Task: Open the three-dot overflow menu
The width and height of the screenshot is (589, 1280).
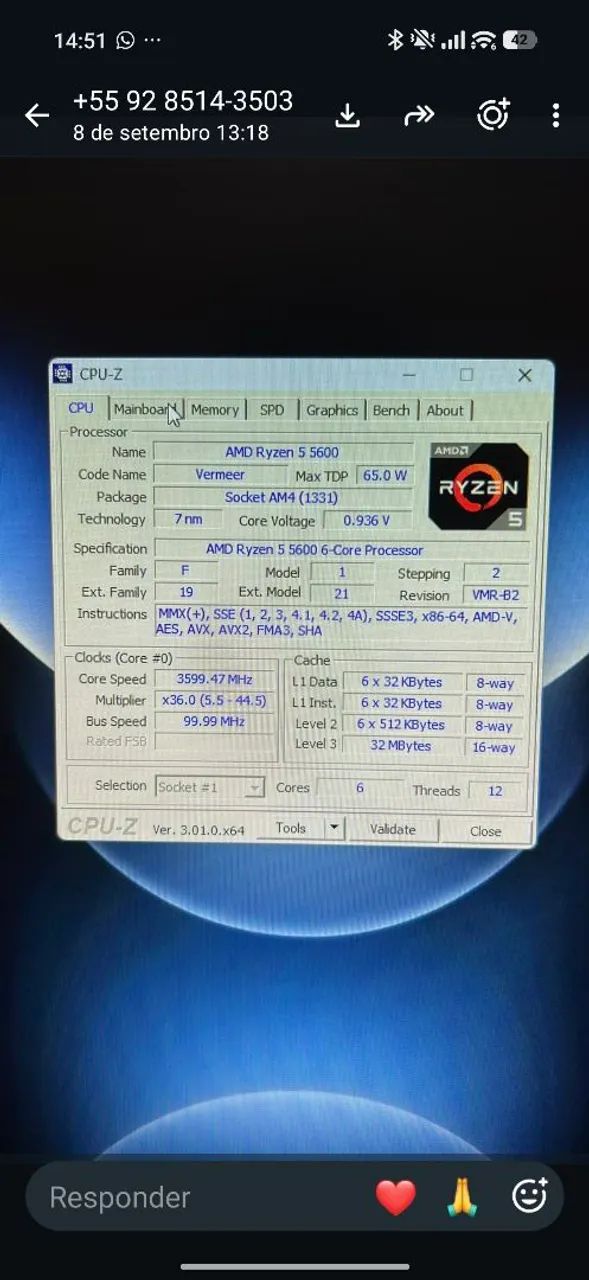Action: (556, 116)
